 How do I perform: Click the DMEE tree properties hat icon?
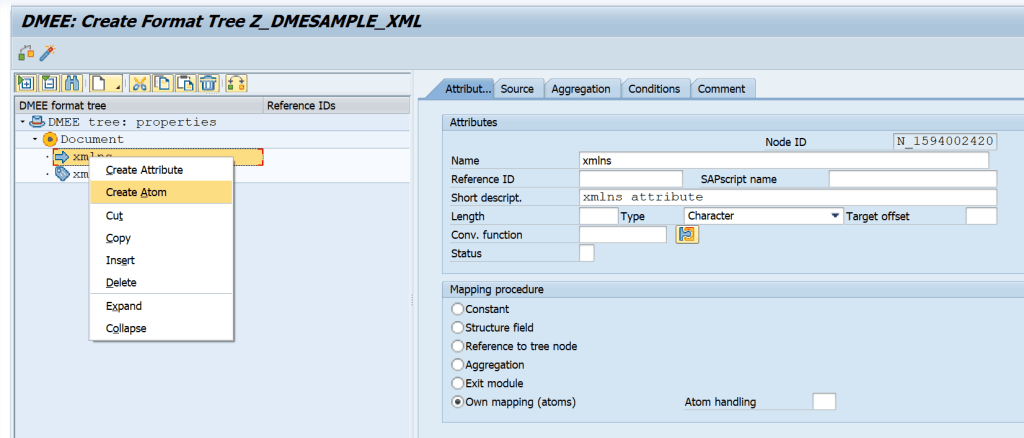(x=38, y=122)
